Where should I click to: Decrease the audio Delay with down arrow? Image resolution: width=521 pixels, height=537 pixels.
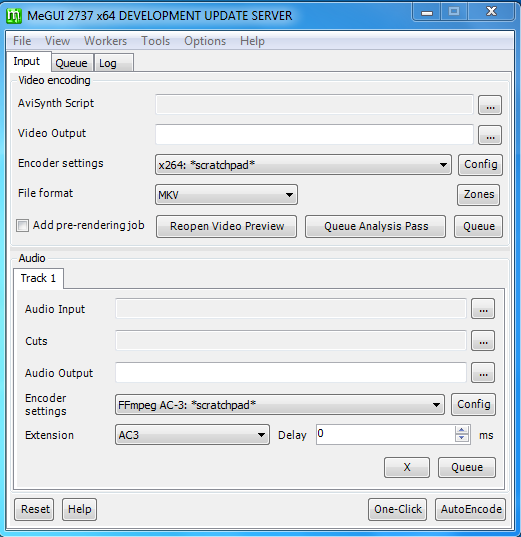(x=462, y=438)
